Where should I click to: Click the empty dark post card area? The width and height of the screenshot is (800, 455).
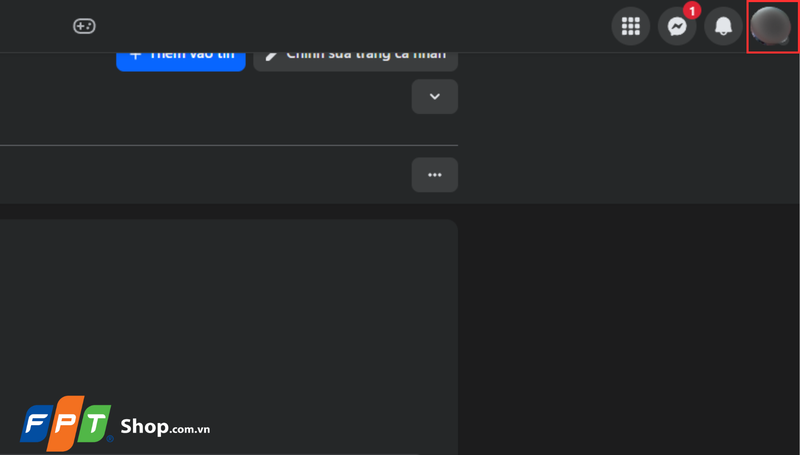tap(229, 337)
